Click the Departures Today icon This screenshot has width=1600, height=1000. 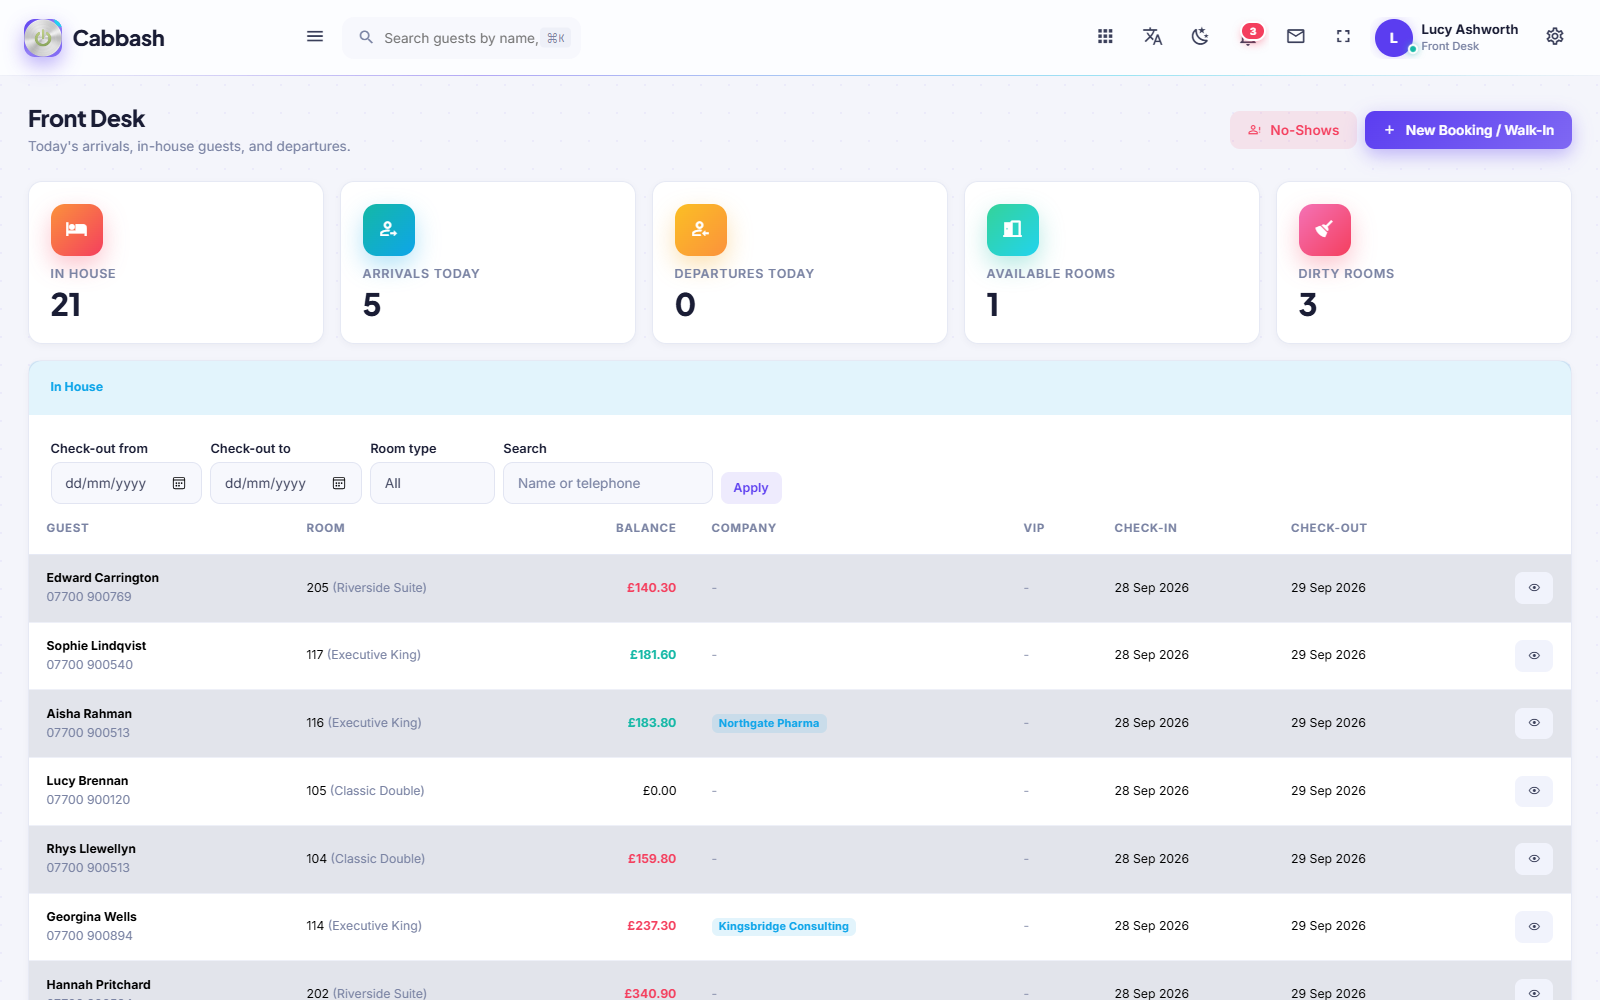pos(701,230)
